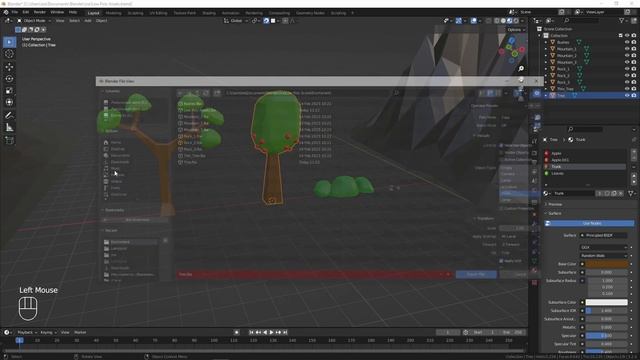Click the viewport zoom magnifier icon

tap(521, 69)
